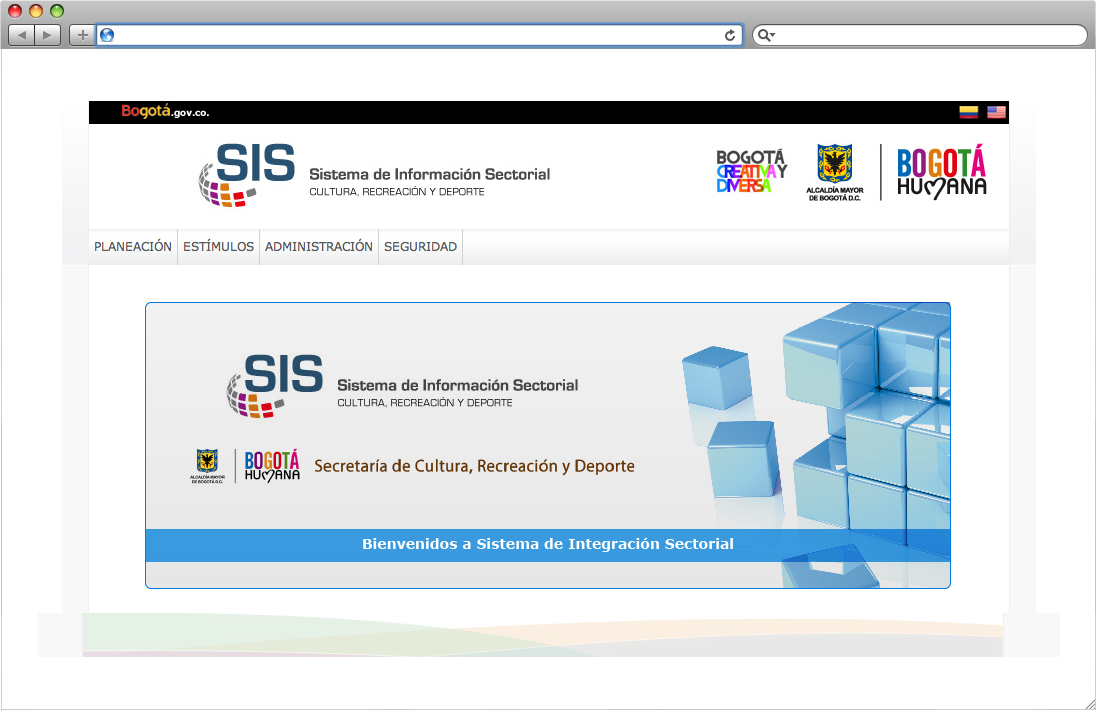The image size is (1098, 712).
Task: Switch language with the US flag
Action: (x=996, y=112)
